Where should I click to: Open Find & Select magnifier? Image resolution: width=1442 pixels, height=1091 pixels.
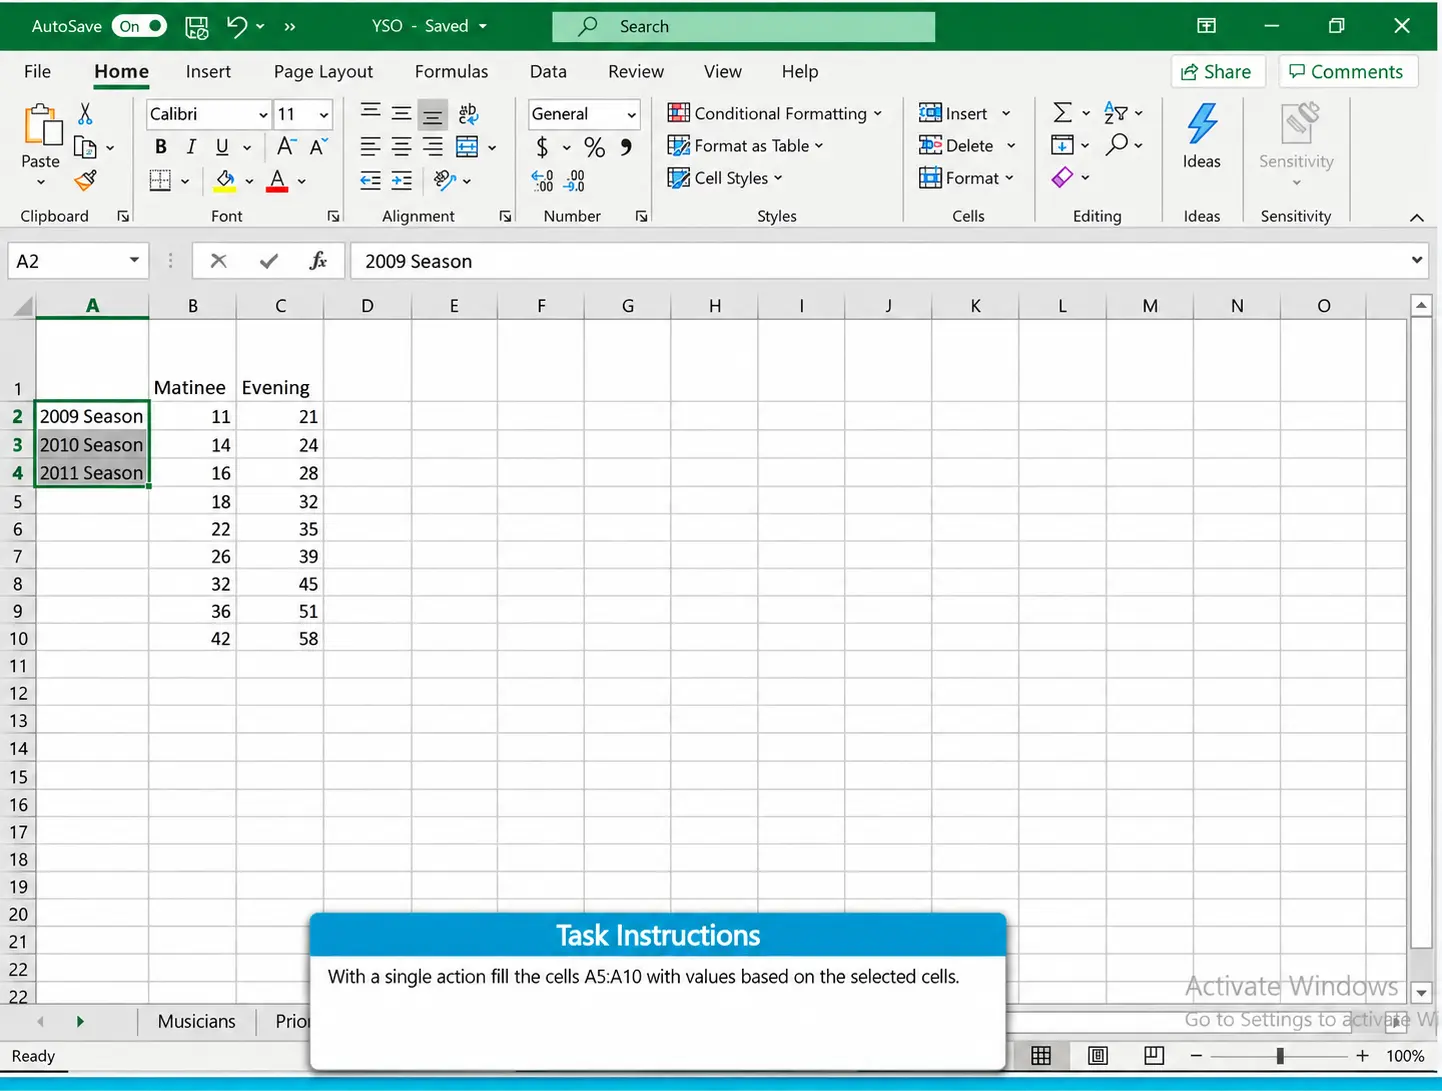coord(1117,145)
